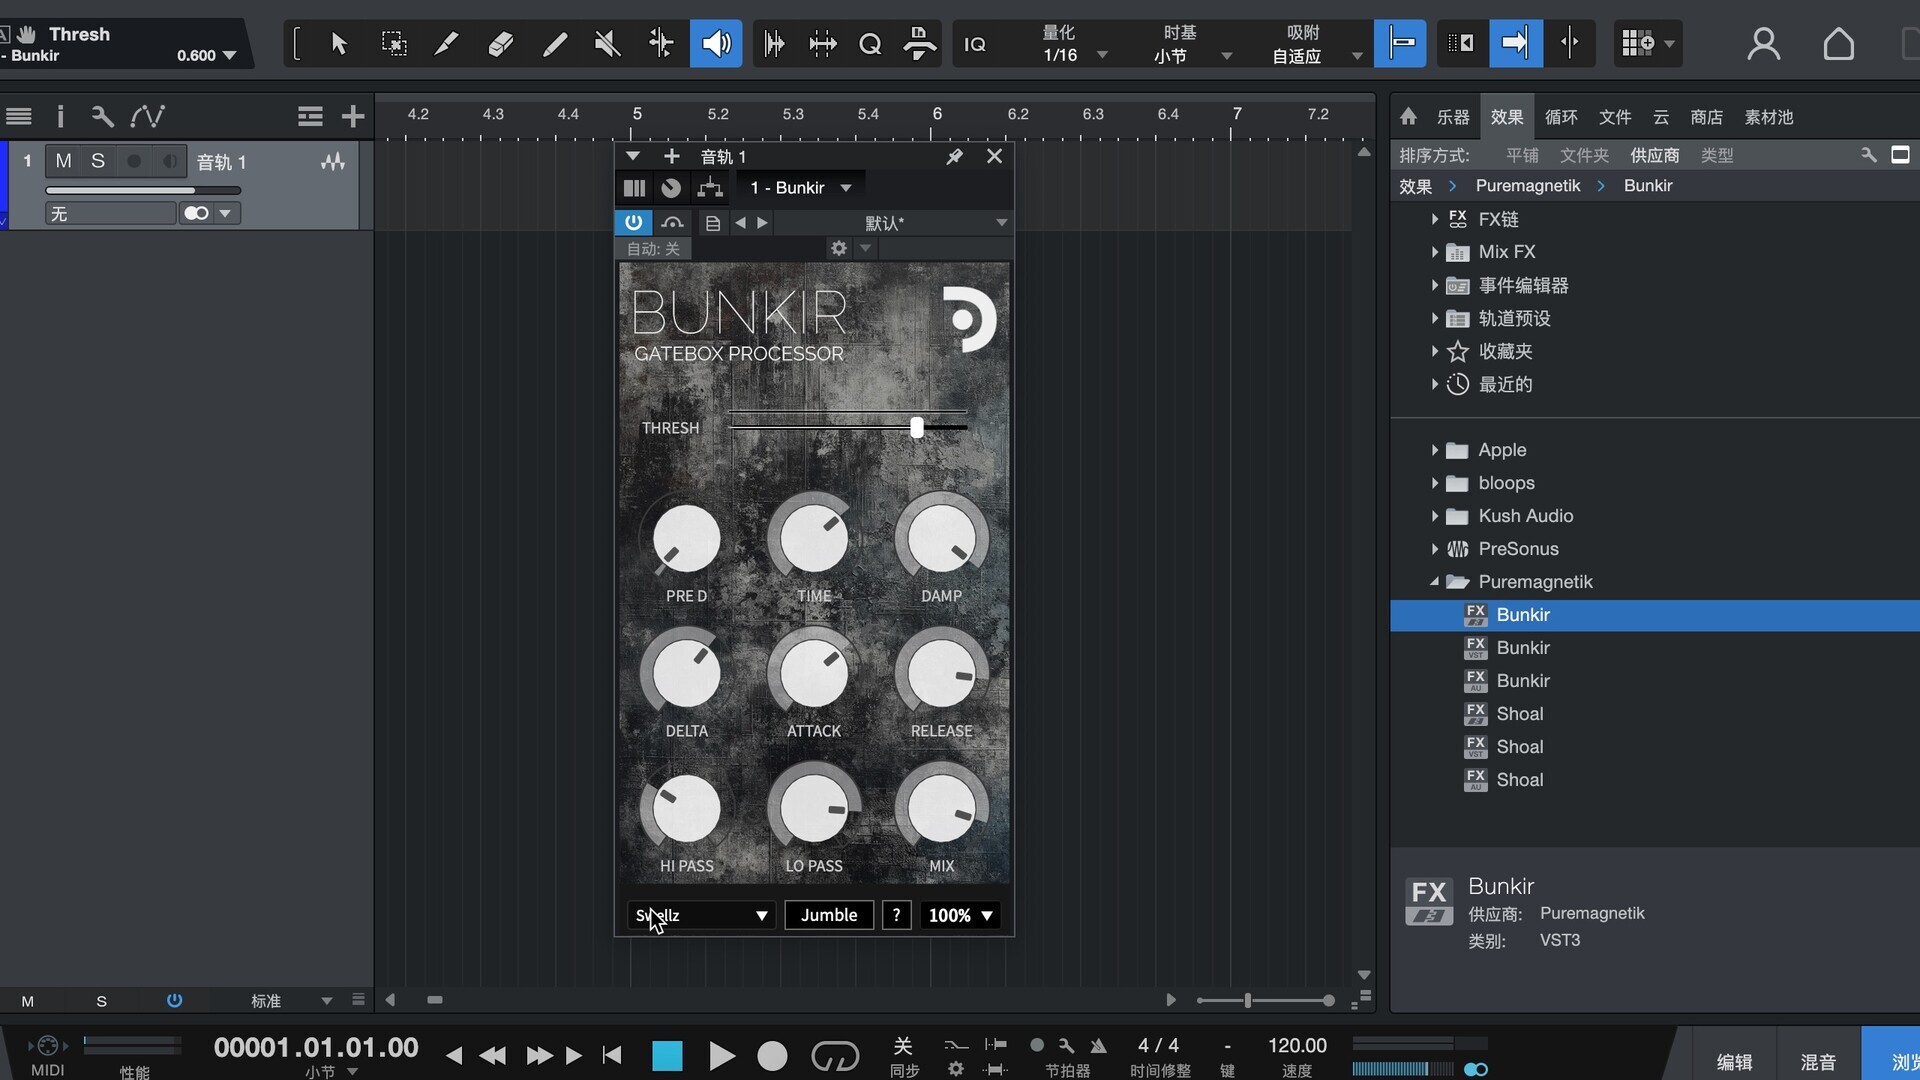
Task: Expand the Mix FX folder
Action: point(1435,252)
